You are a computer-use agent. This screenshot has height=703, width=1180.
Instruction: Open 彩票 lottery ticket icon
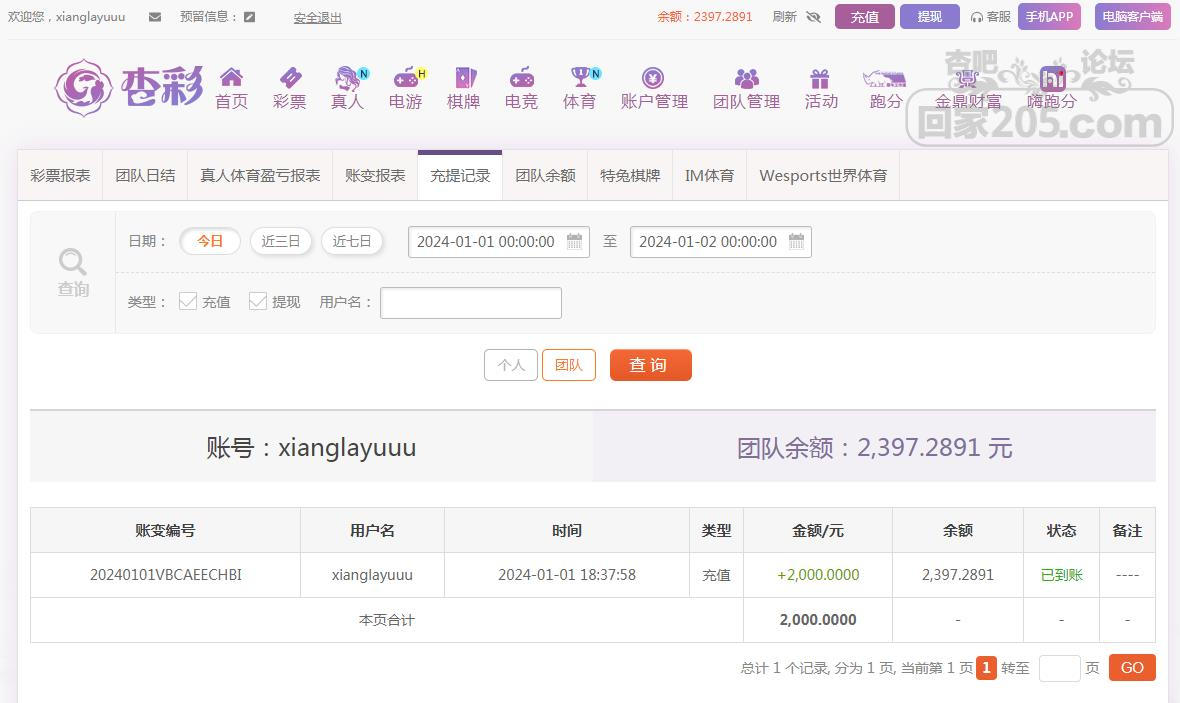(290, 77)
